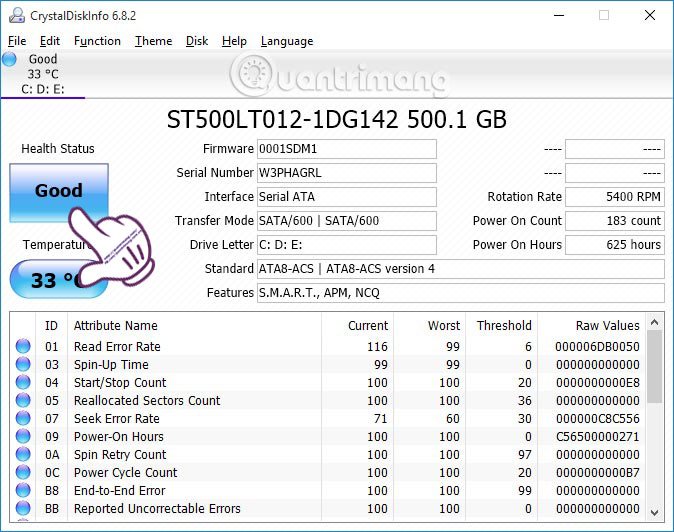
Task: Click the Good health status button
Action: tap(59, 193)
